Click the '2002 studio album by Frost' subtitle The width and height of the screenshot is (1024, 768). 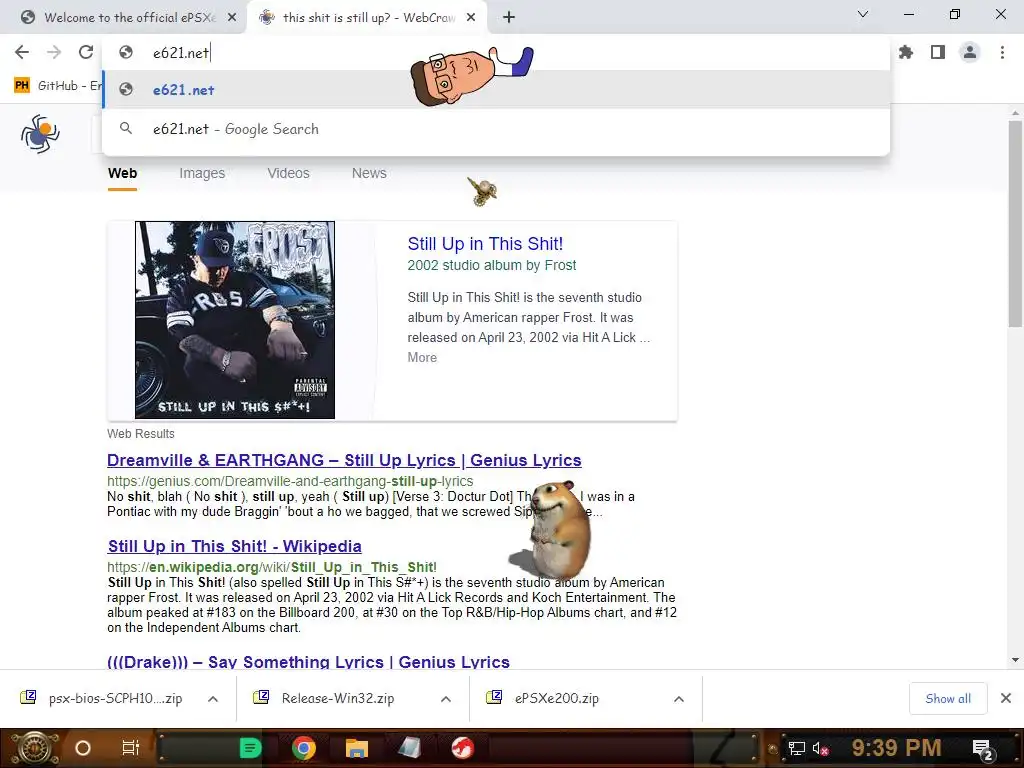click(492, 265)
